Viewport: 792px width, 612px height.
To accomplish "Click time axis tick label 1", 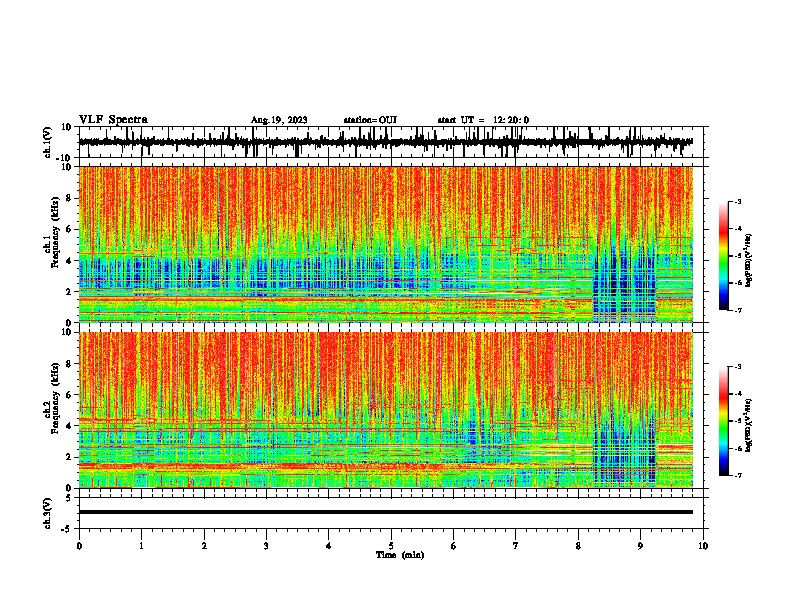I will tap(141, 546).
